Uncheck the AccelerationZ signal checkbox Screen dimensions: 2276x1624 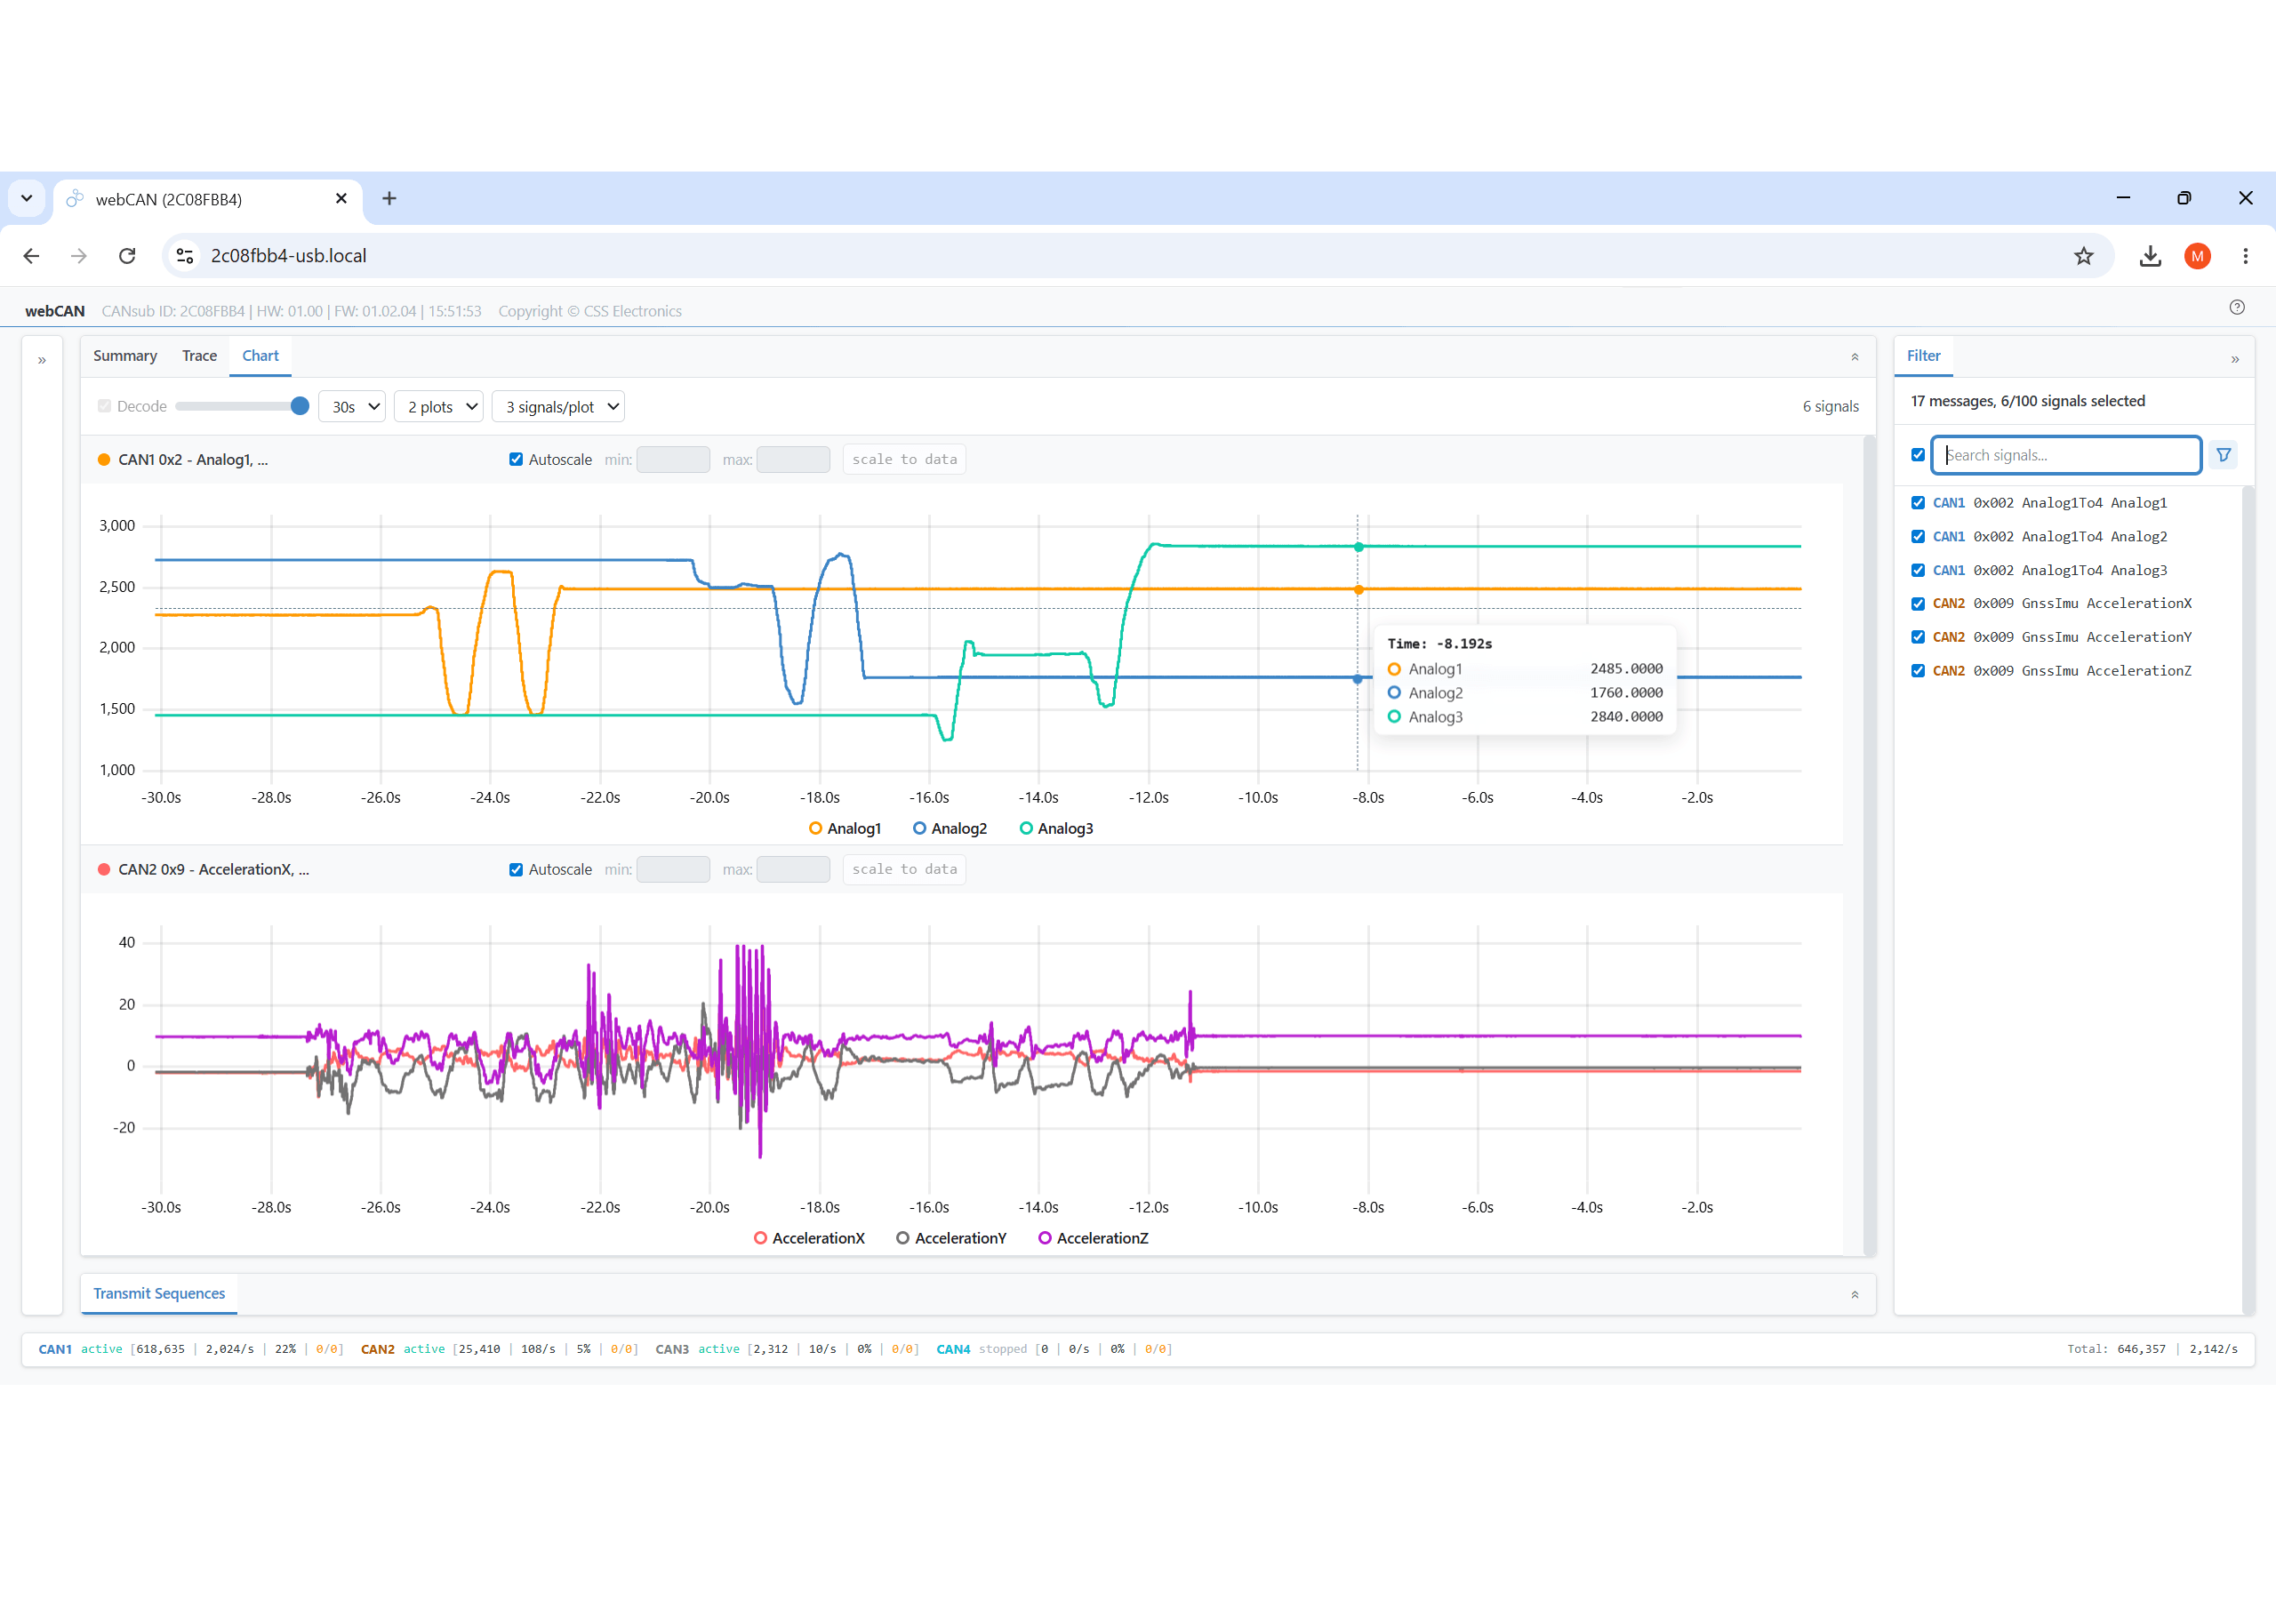(x=1918, y=671)
